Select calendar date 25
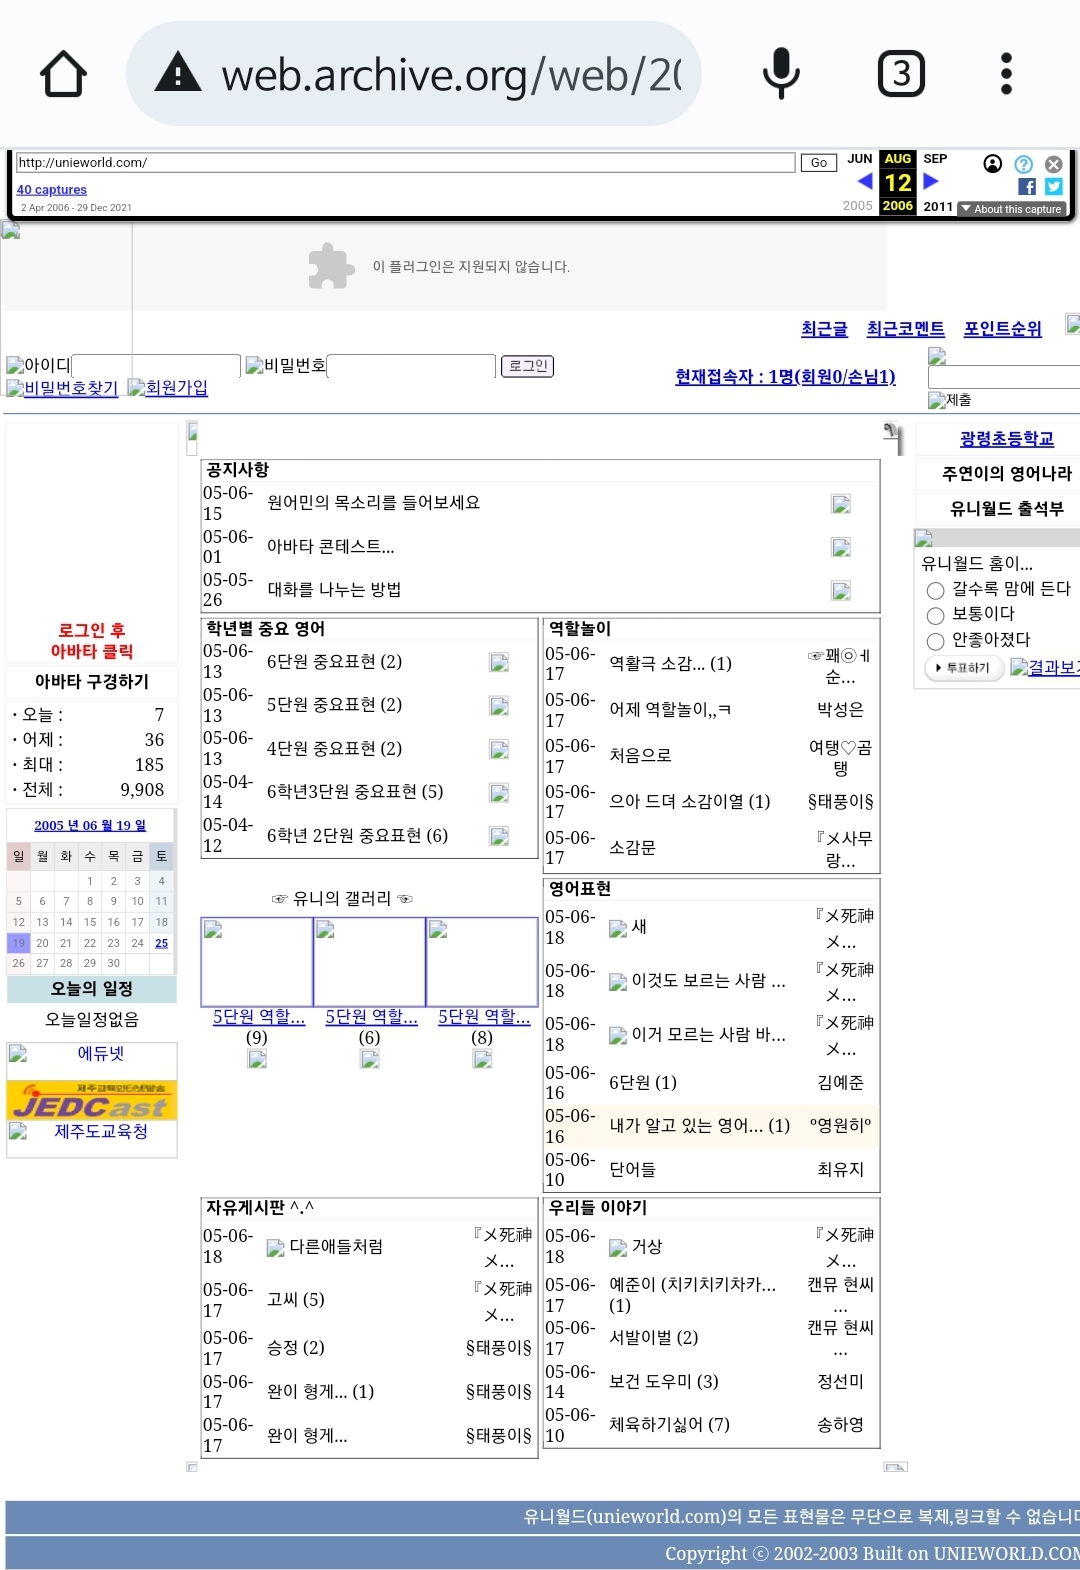Image resolution: width=1080 pixels, height=1570 pixels. click(x=161, y=943)
